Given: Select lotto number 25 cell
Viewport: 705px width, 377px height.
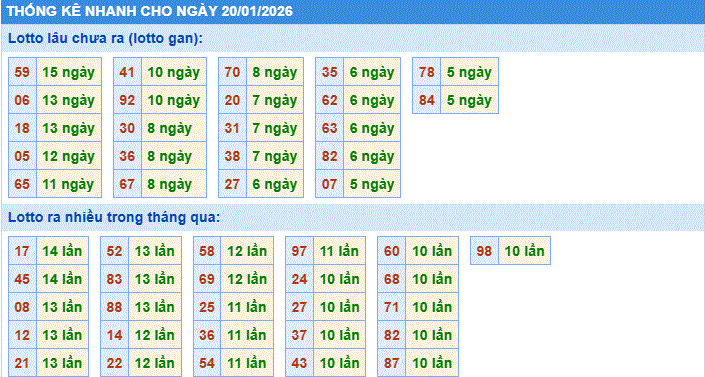Looking at the screenshot, I should [207, 307].
